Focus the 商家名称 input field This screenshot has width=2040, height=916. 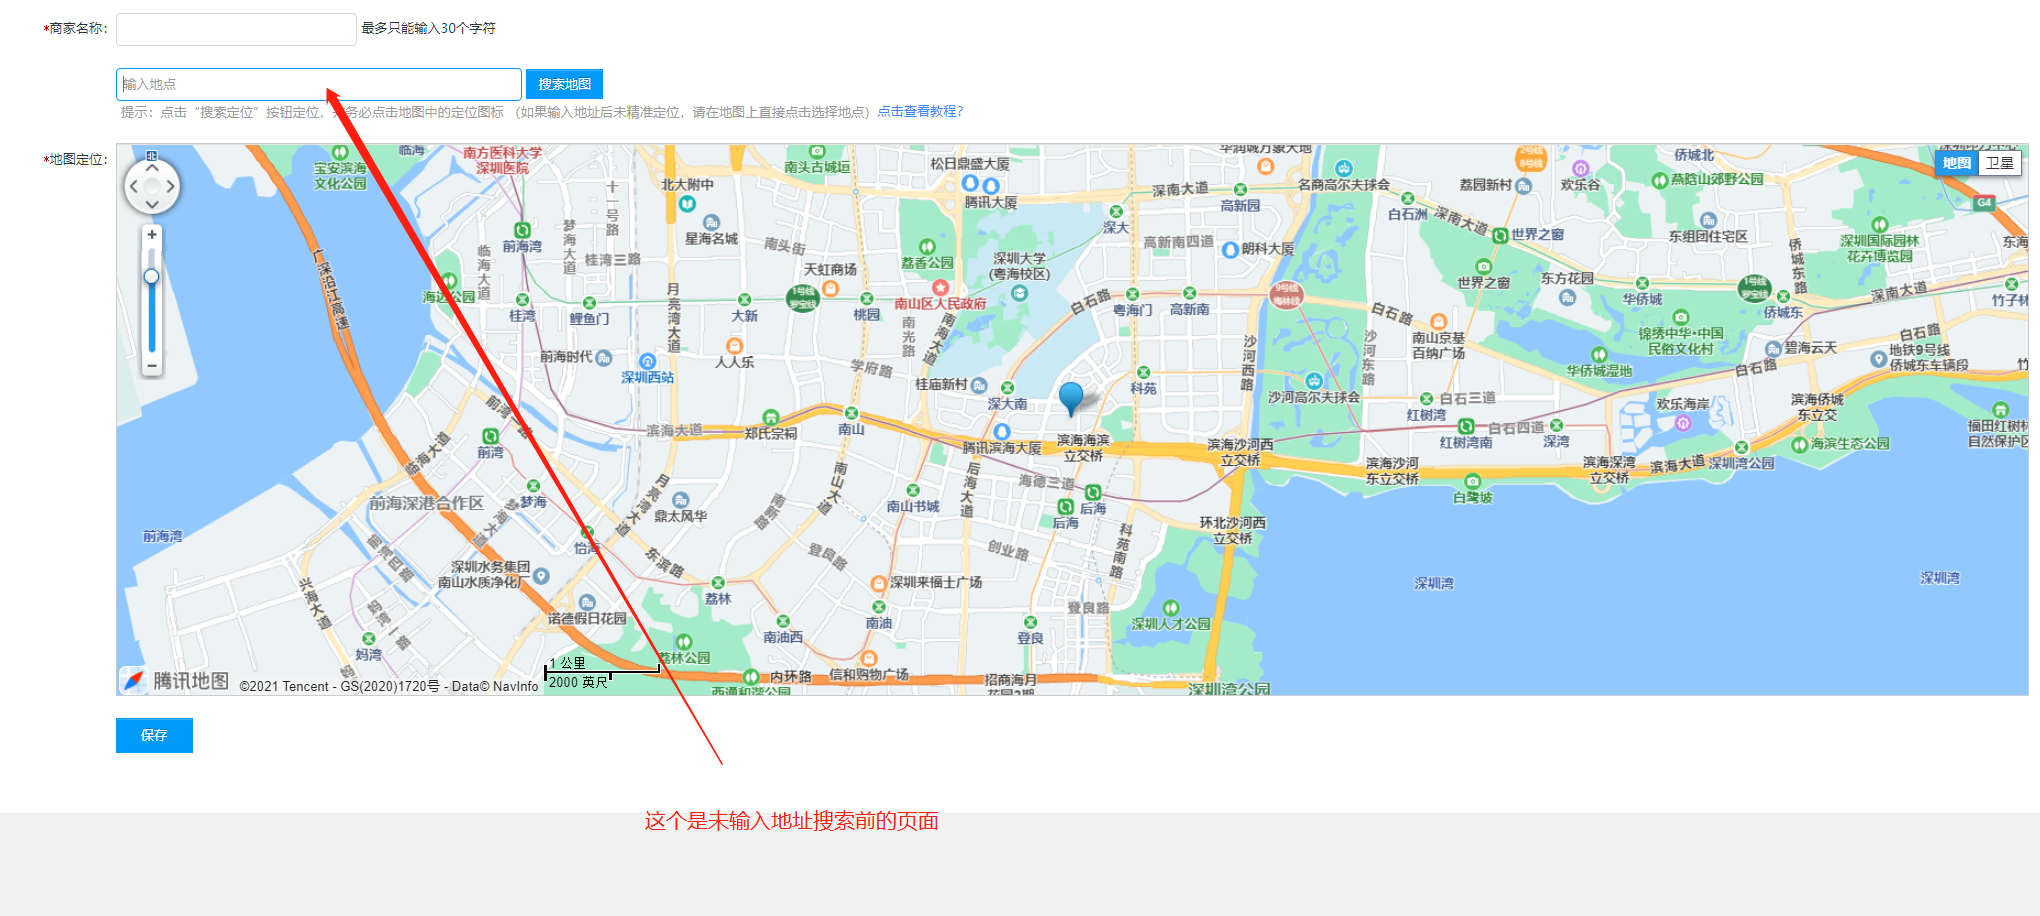click(236, 29)
